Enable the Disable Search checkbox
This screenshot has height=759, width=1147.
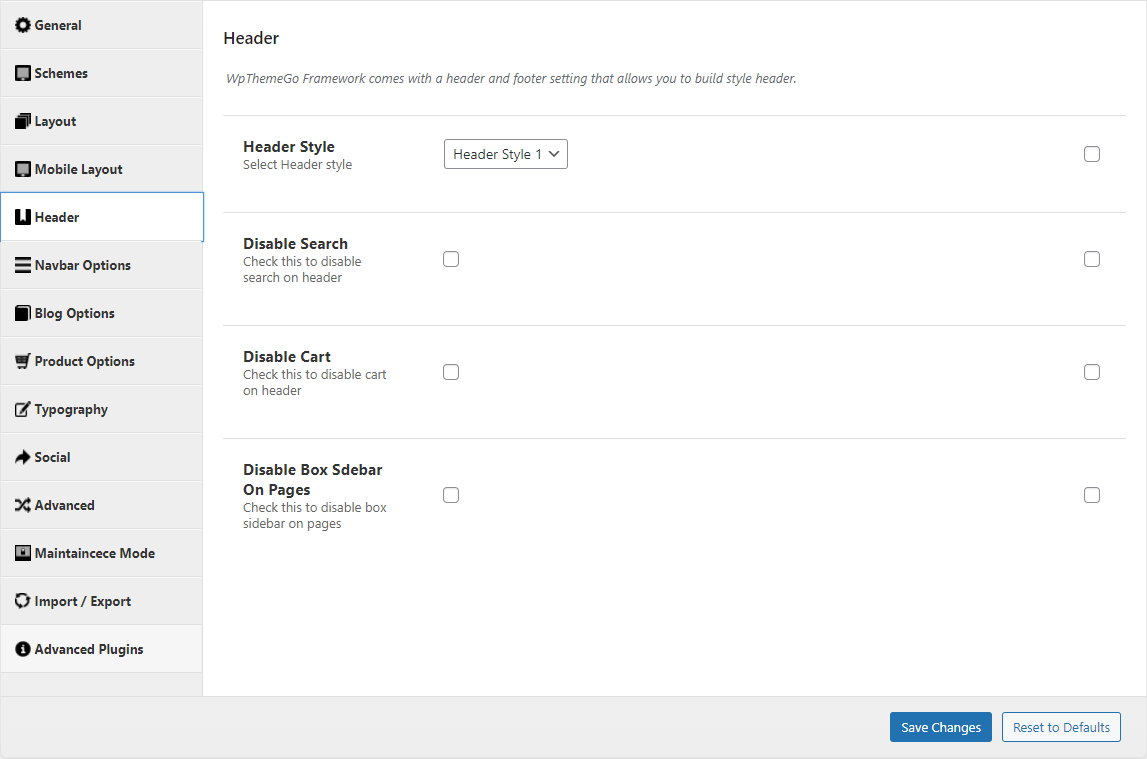coord(451,260)
